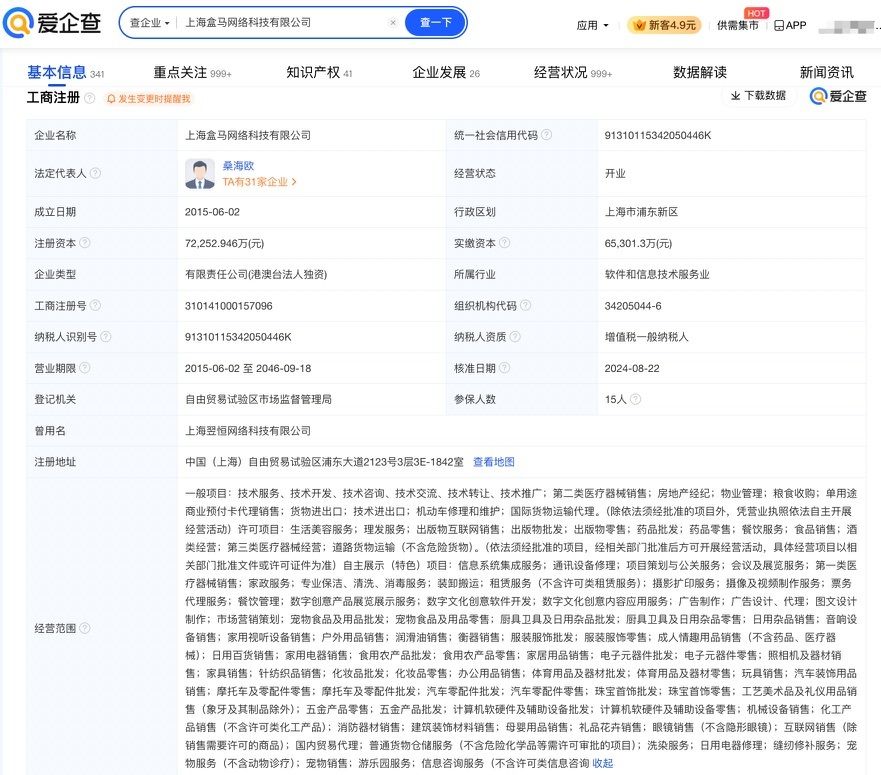
Task: Click the 查一下 search button
Action: pyautogui.click(x=435, y=22)
